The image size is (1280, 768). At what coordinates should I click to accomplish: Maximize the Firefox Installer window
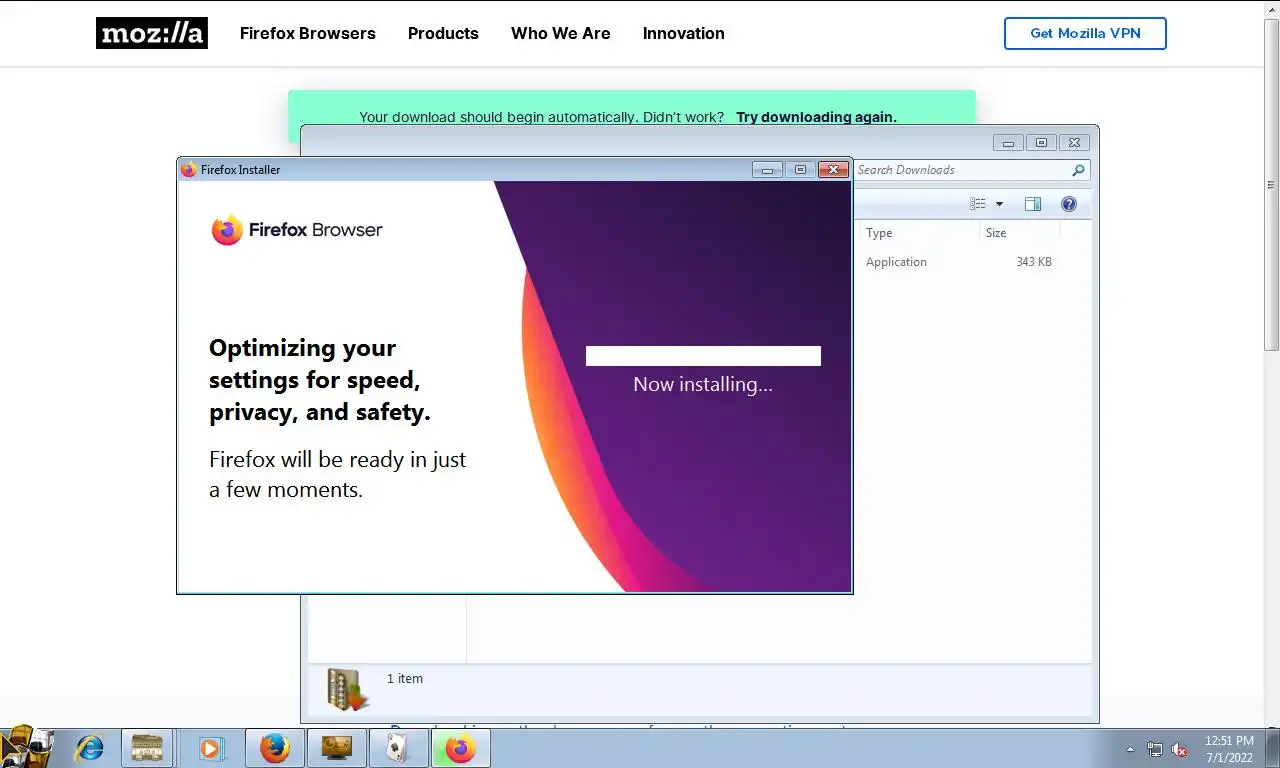tap(800, 170)
